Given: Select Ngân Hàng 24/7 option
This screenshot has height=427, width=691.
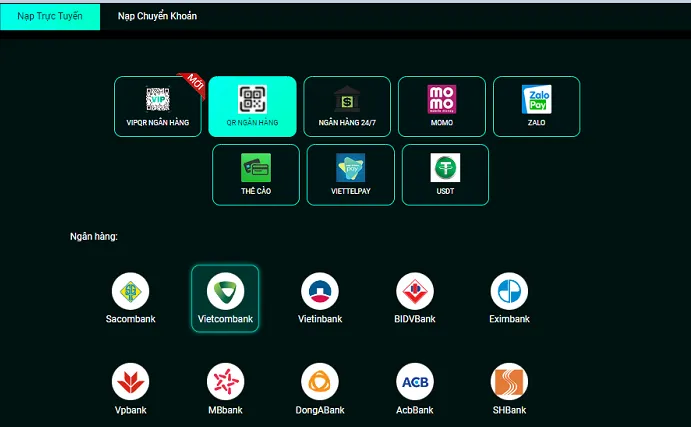Looking at the screenshot, I should (347, 106).
